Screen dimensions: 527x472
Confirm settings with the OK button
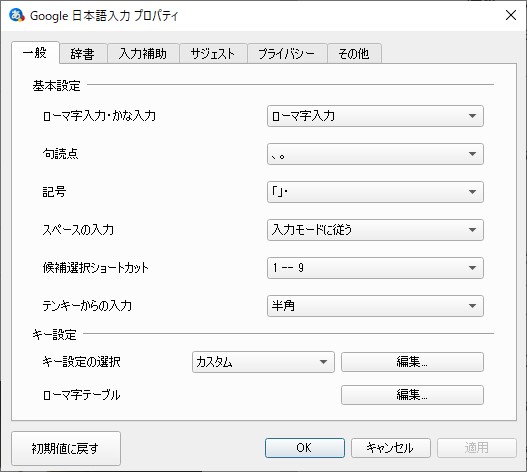click(305, 448)
